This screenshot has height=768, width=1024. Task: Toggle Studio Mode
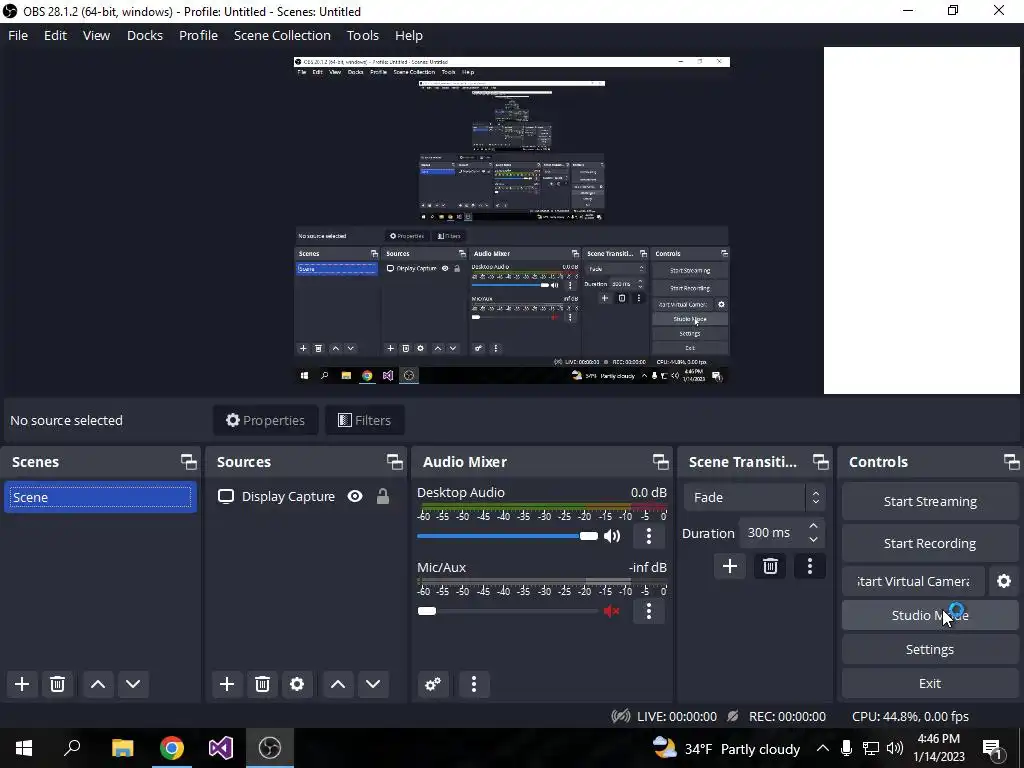pyautogui.click(x=930, y=615)
